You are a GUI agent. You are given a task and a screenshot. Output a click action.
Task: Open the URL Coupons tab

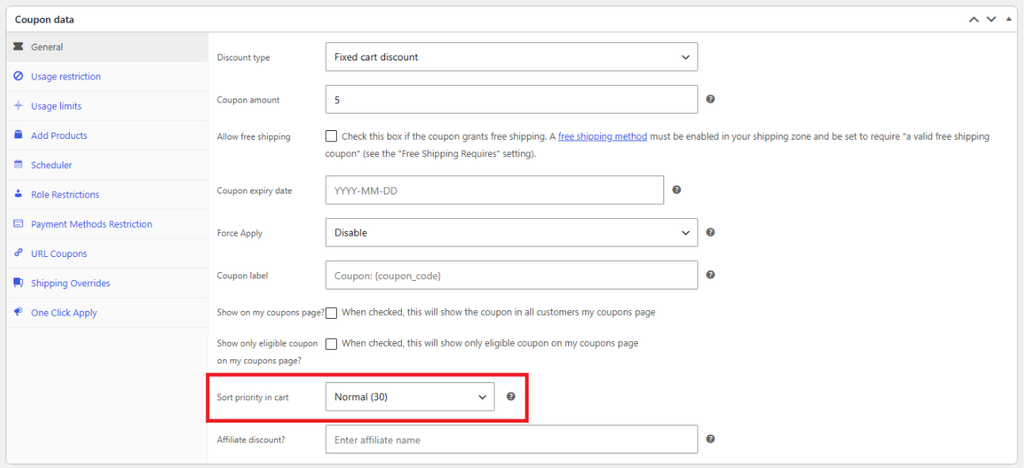point(106,253)
